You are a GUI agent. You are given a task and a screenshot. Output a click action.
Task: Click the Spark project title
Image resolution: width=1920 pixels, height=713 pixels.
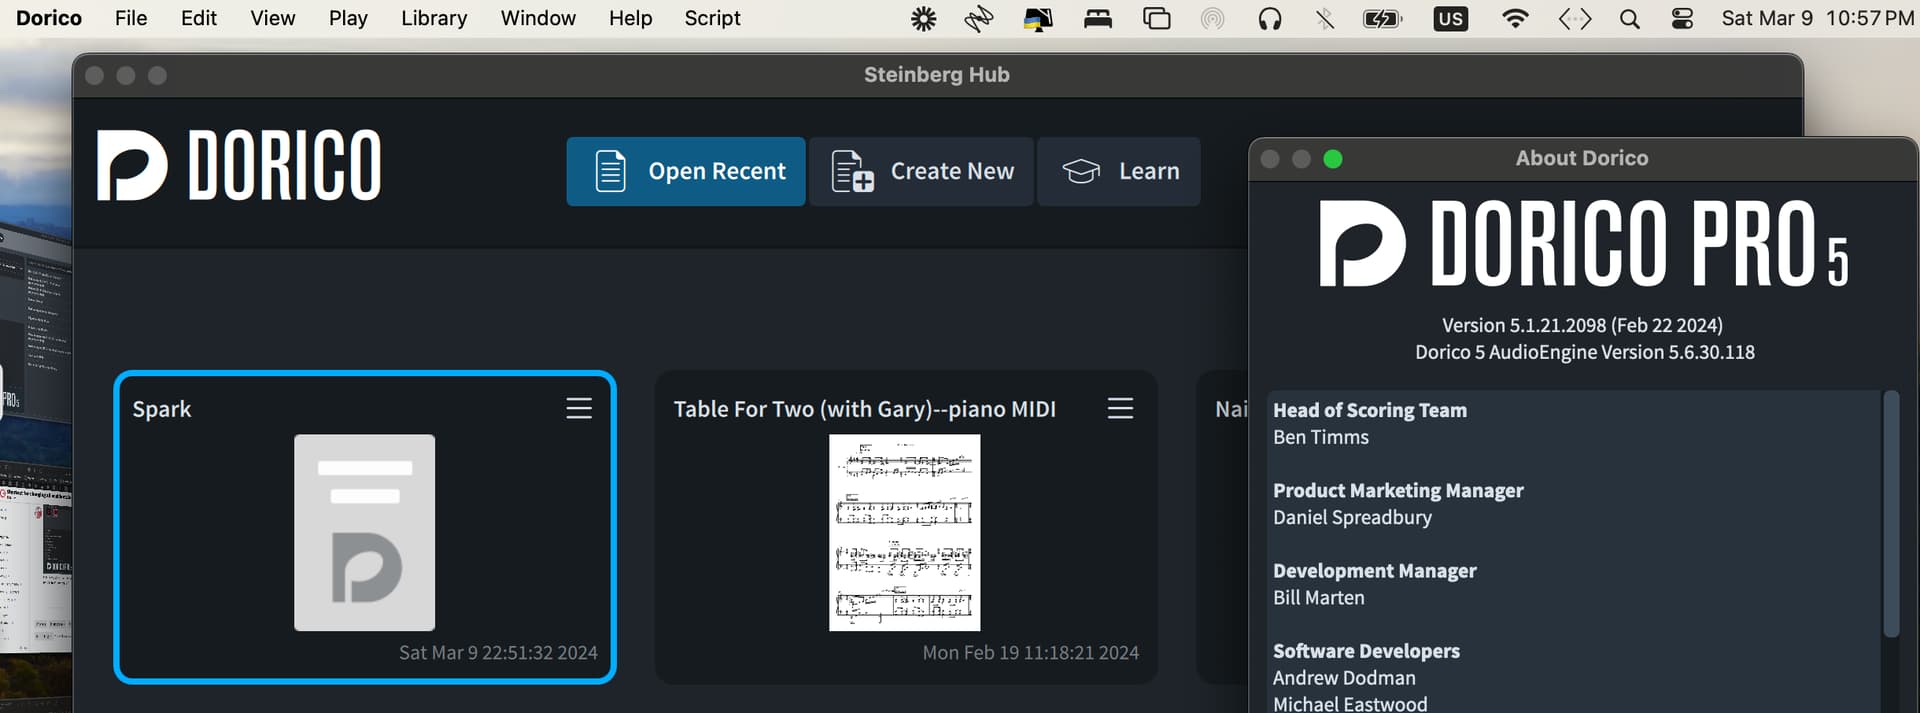tap(162, 409)
